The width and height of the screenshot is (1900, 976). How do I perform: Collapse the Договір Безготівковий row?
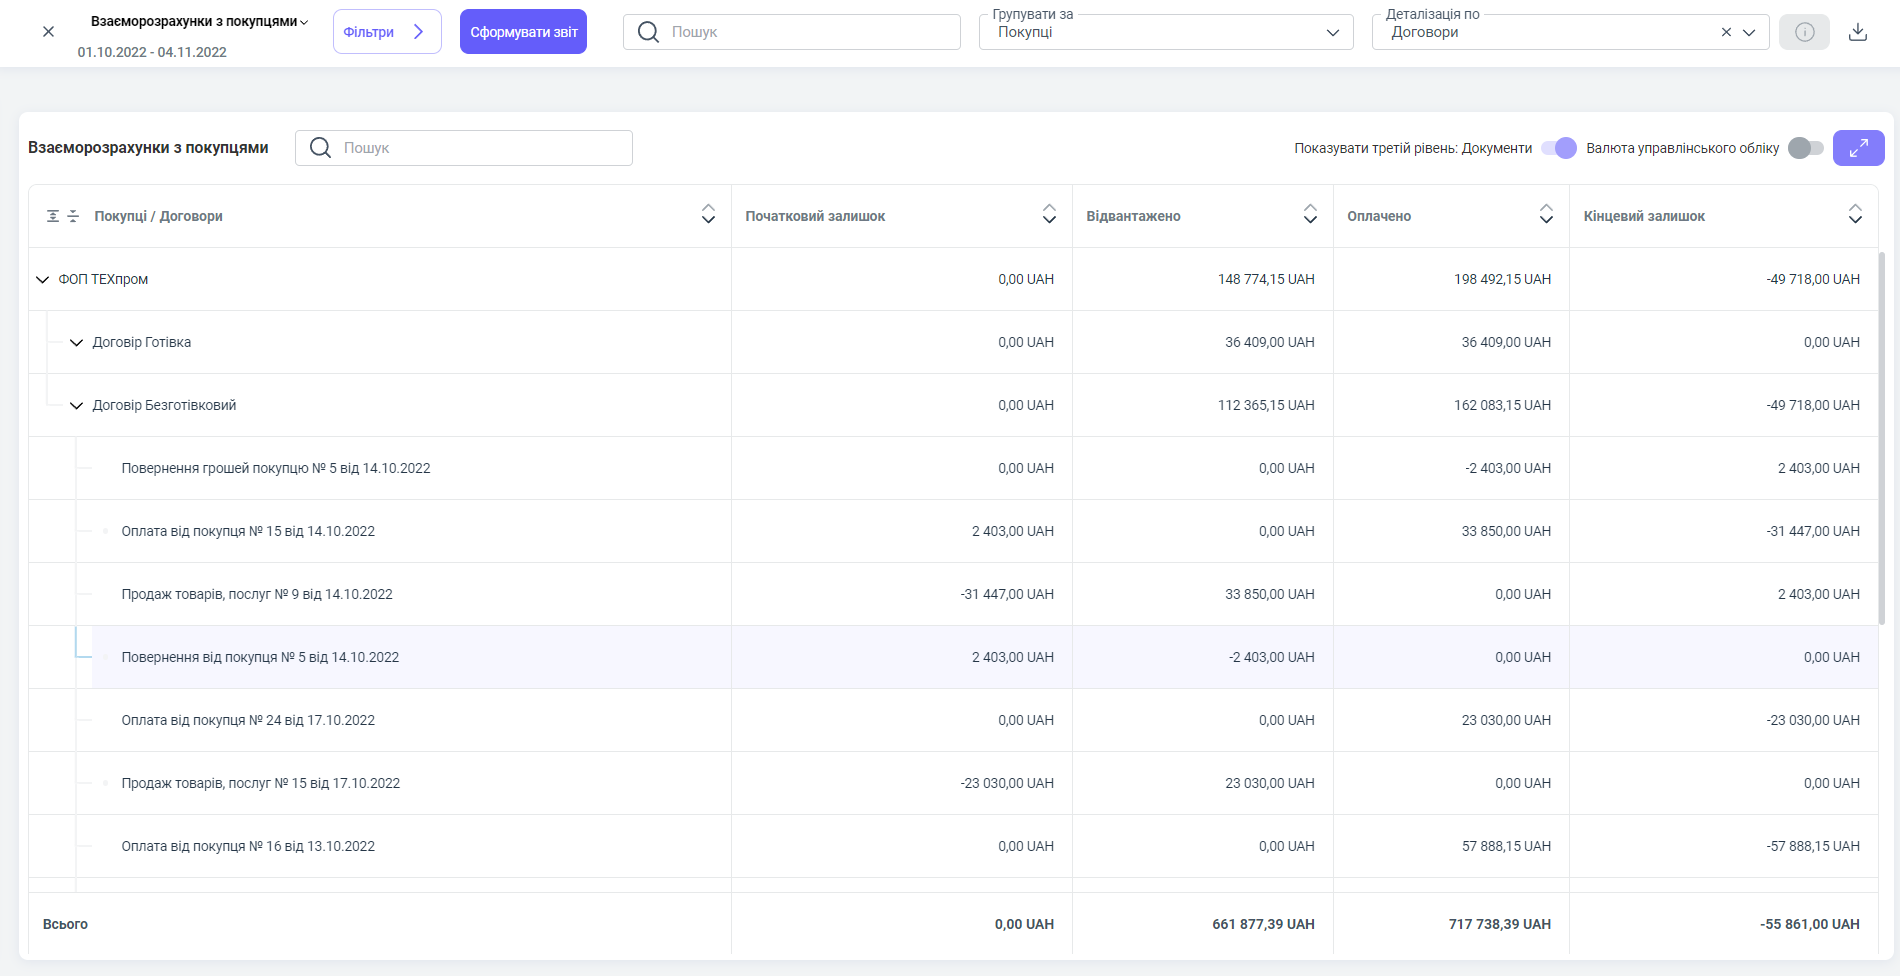pyautogui.click(x=76, y=406)
